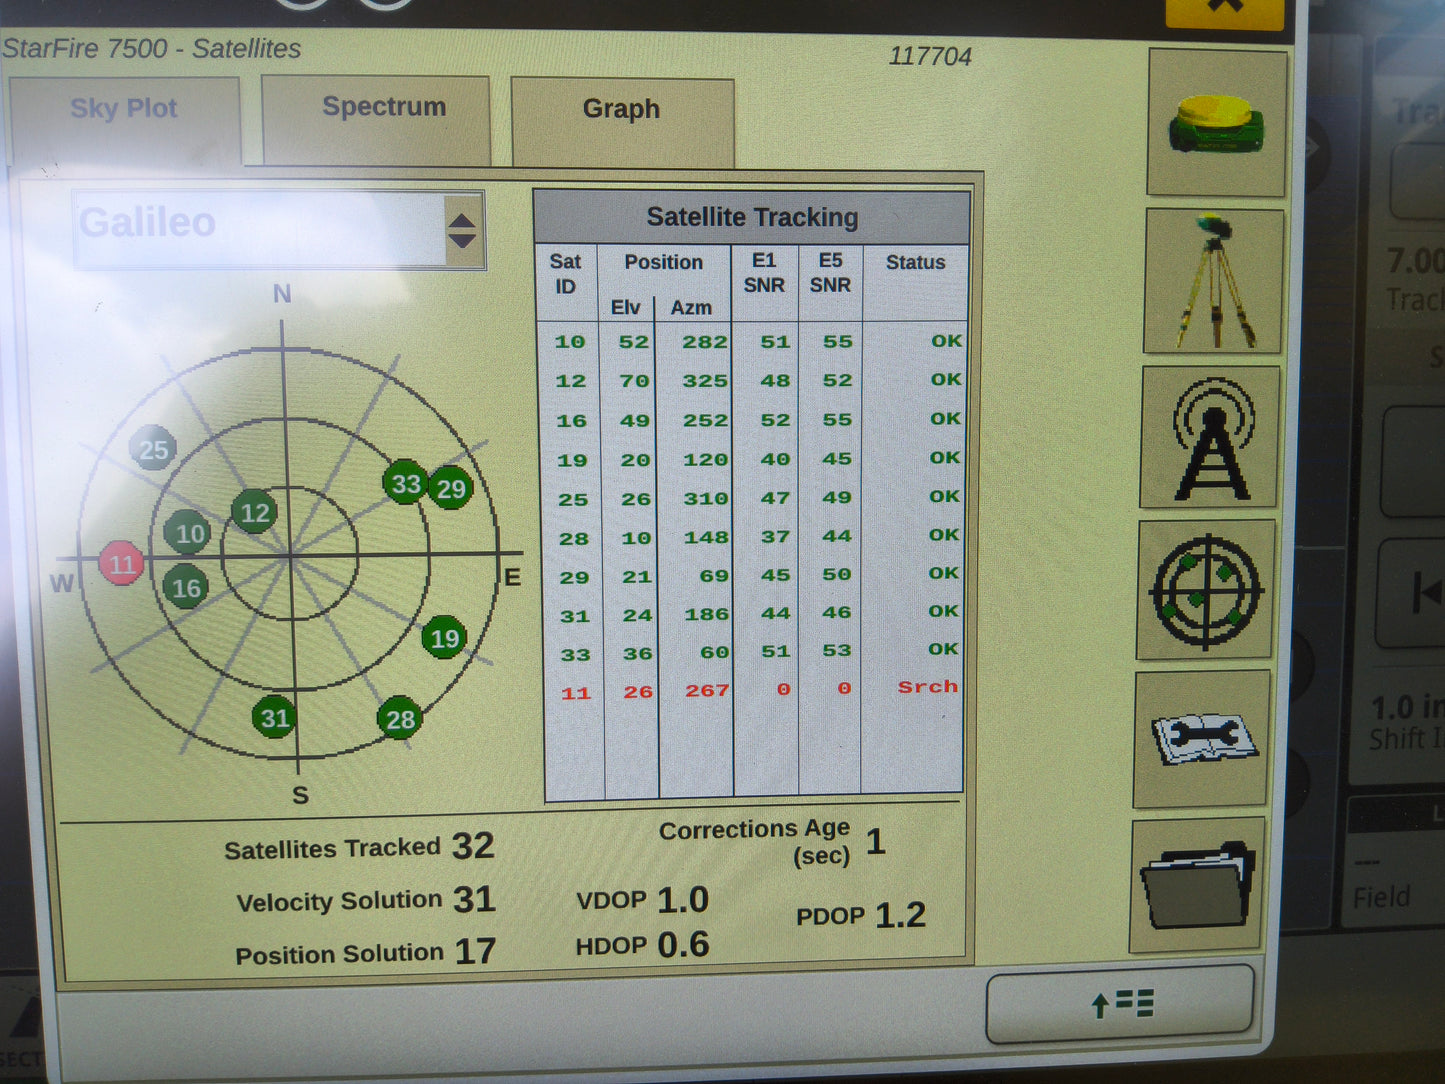Open the survey tripod icon
Screen dimensions: 1445x1084
1213,281
